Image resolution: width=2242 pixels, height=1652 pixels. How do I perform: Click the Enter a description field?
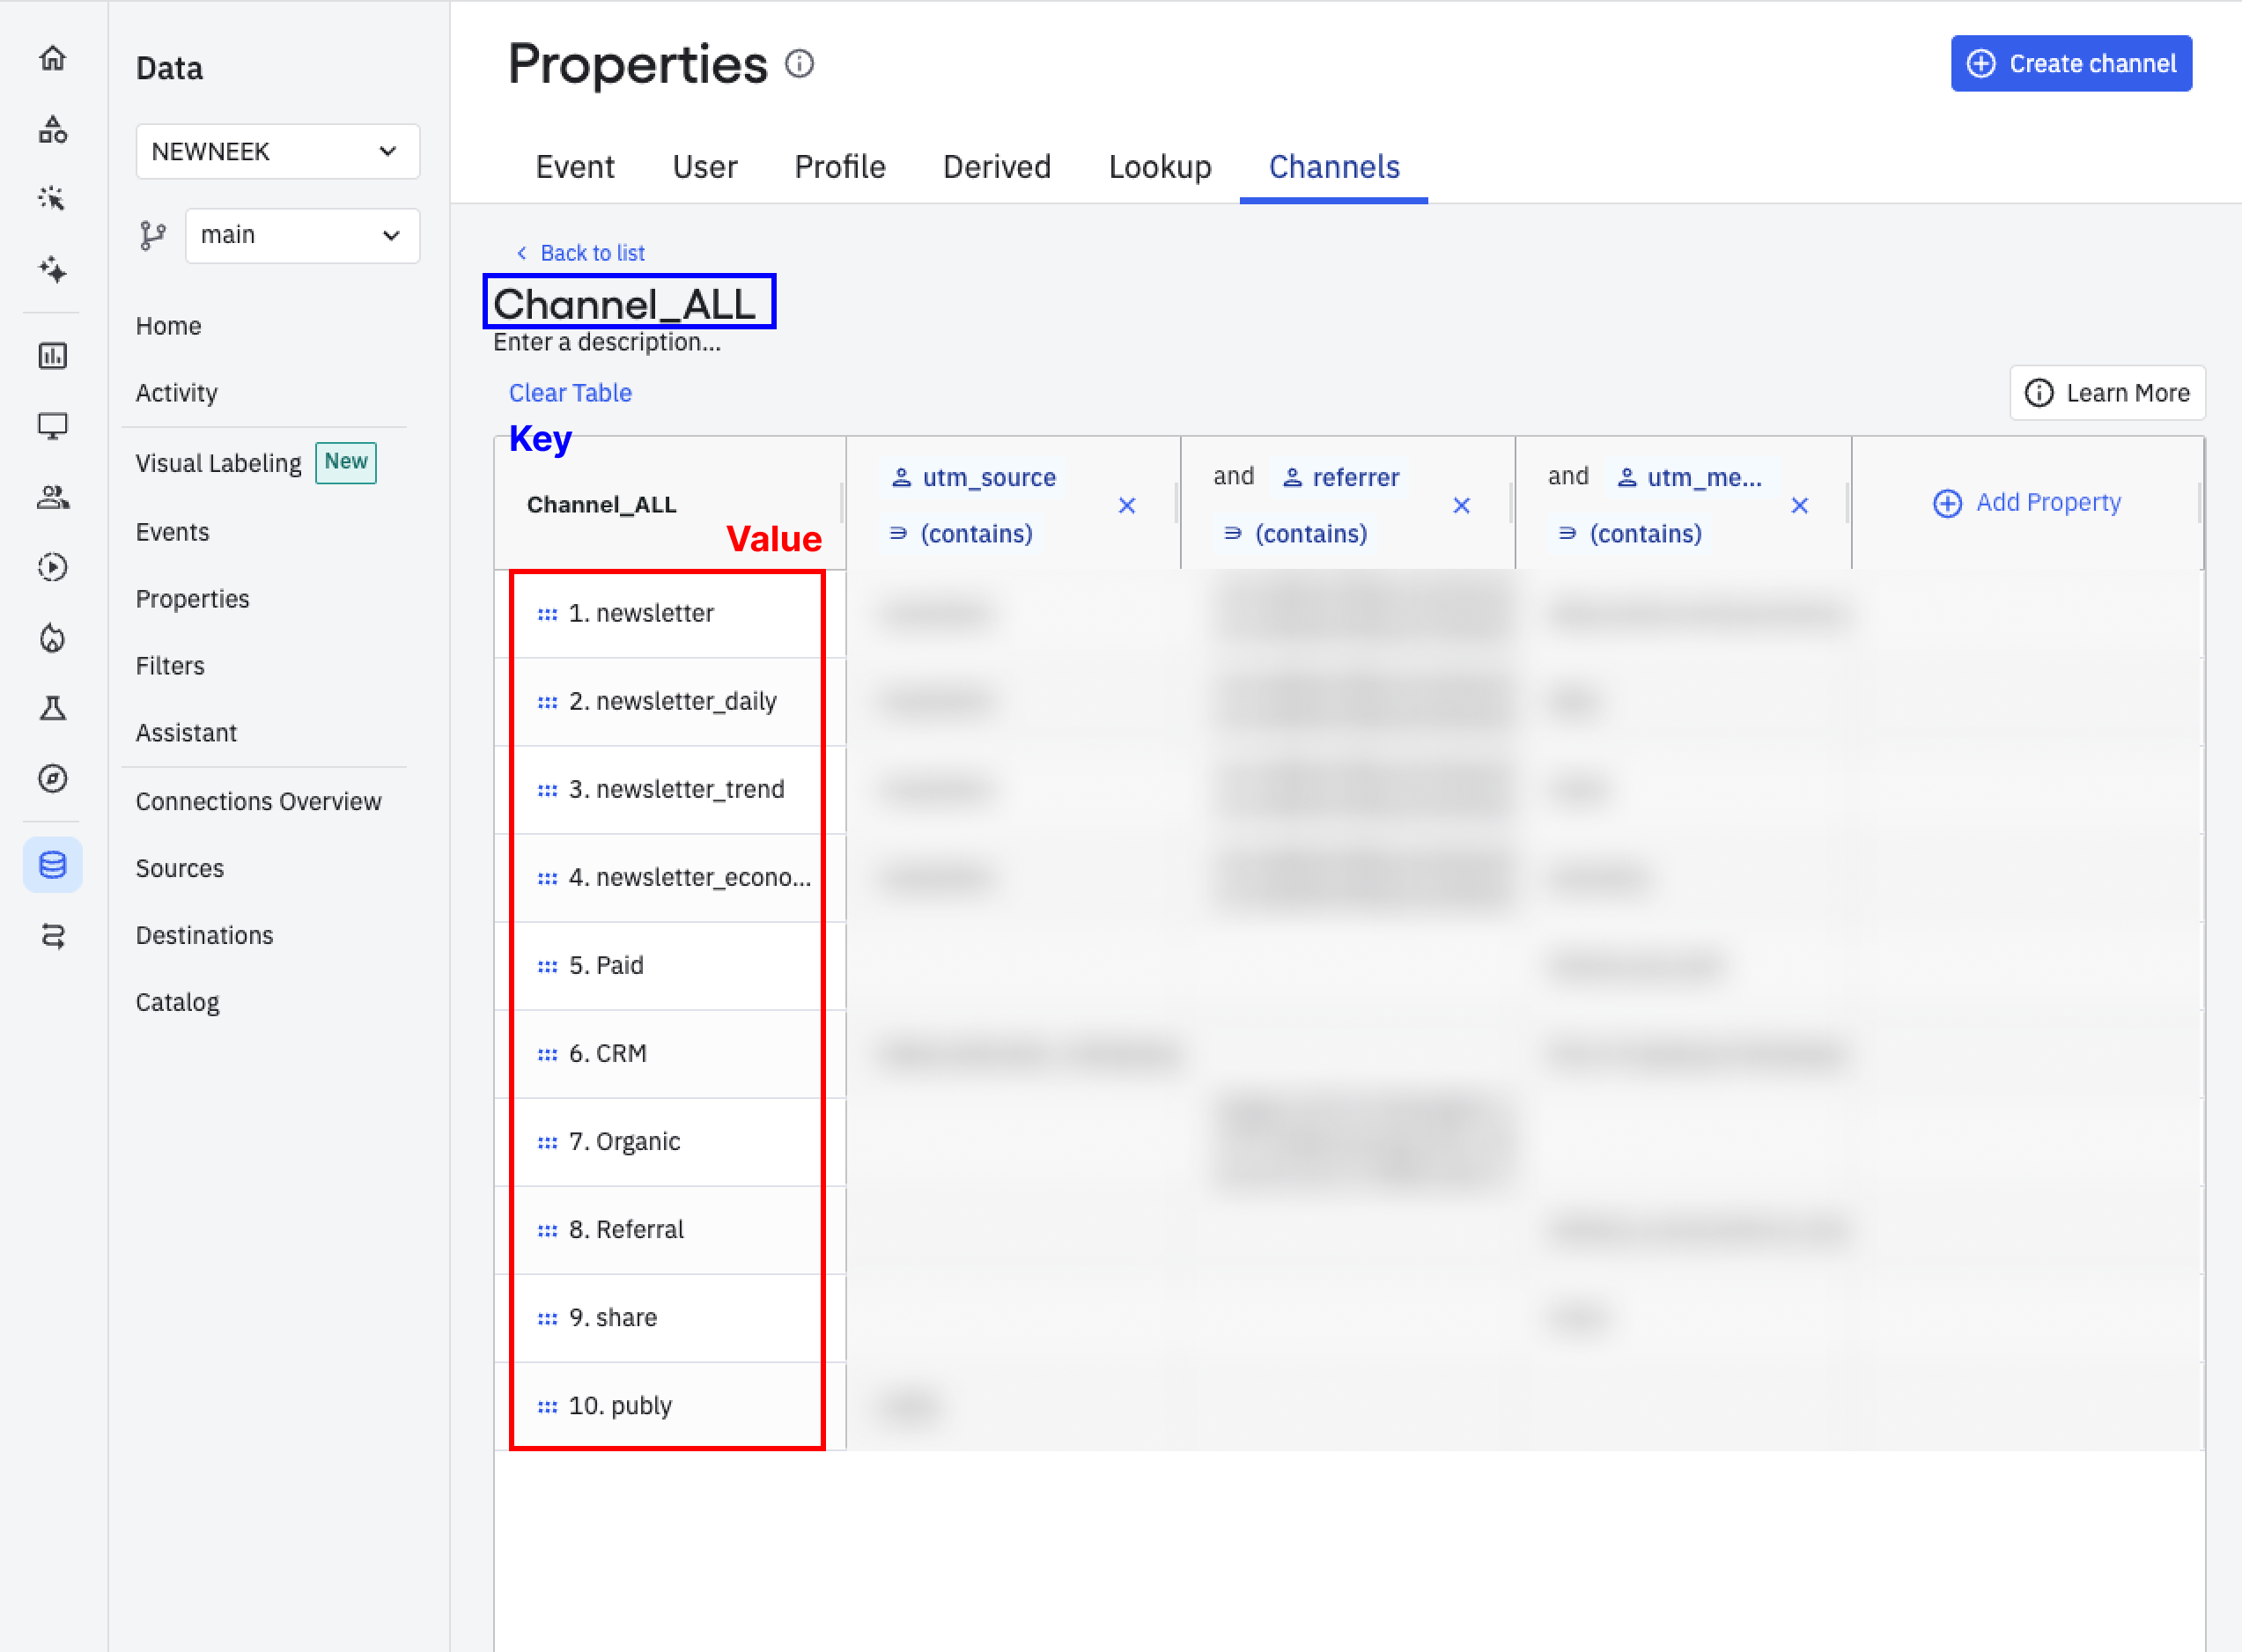(607, 342)
